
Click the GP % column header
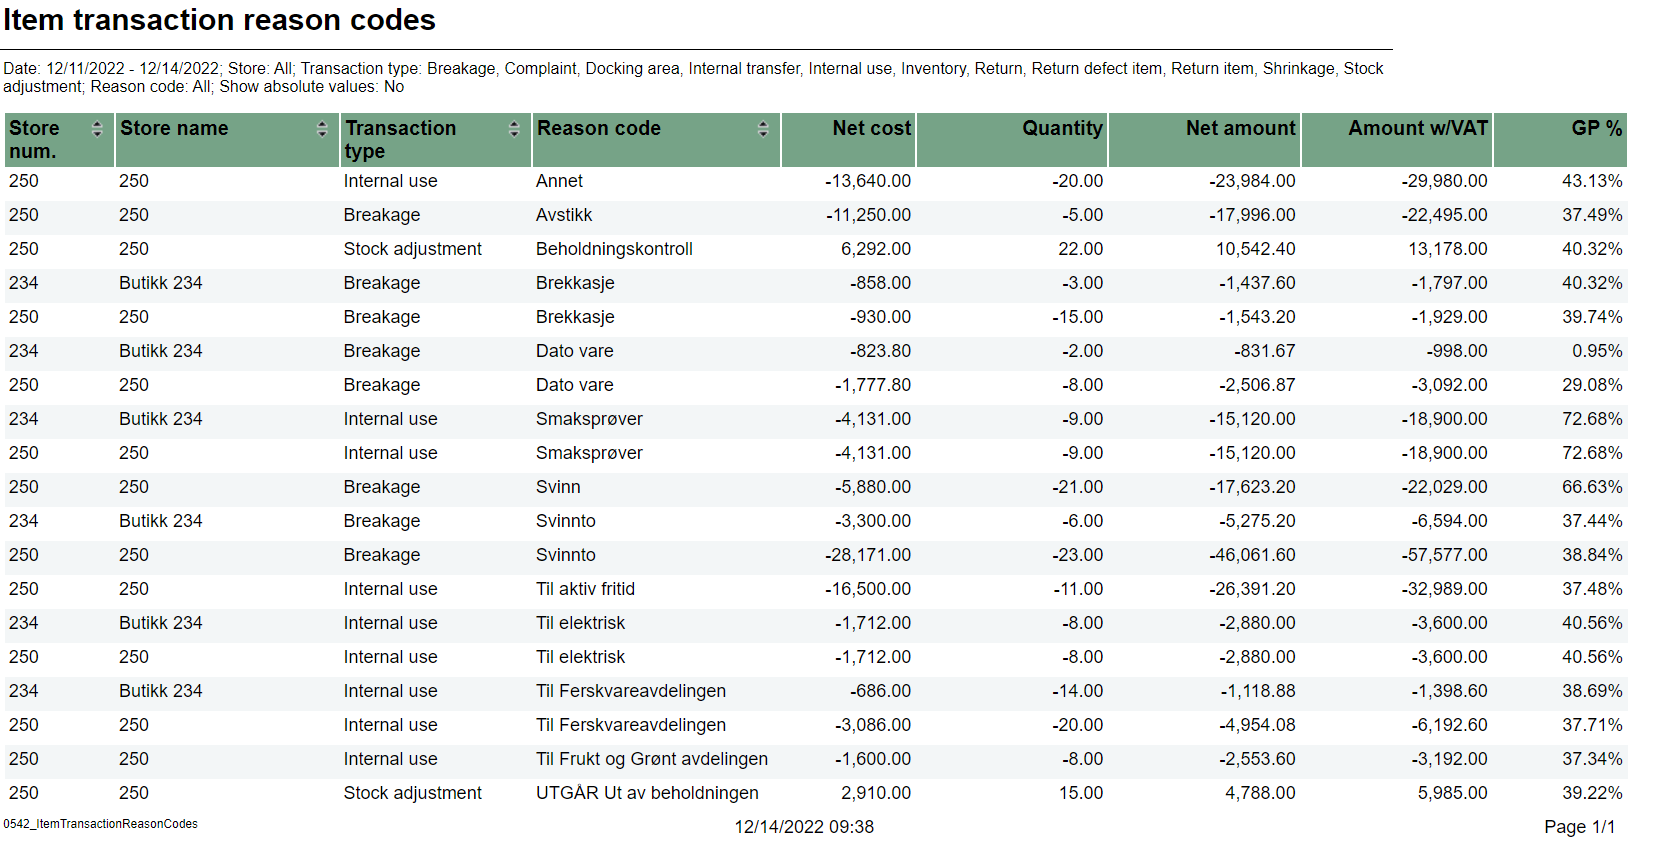pyautogui.click(x=1596, y=128)
